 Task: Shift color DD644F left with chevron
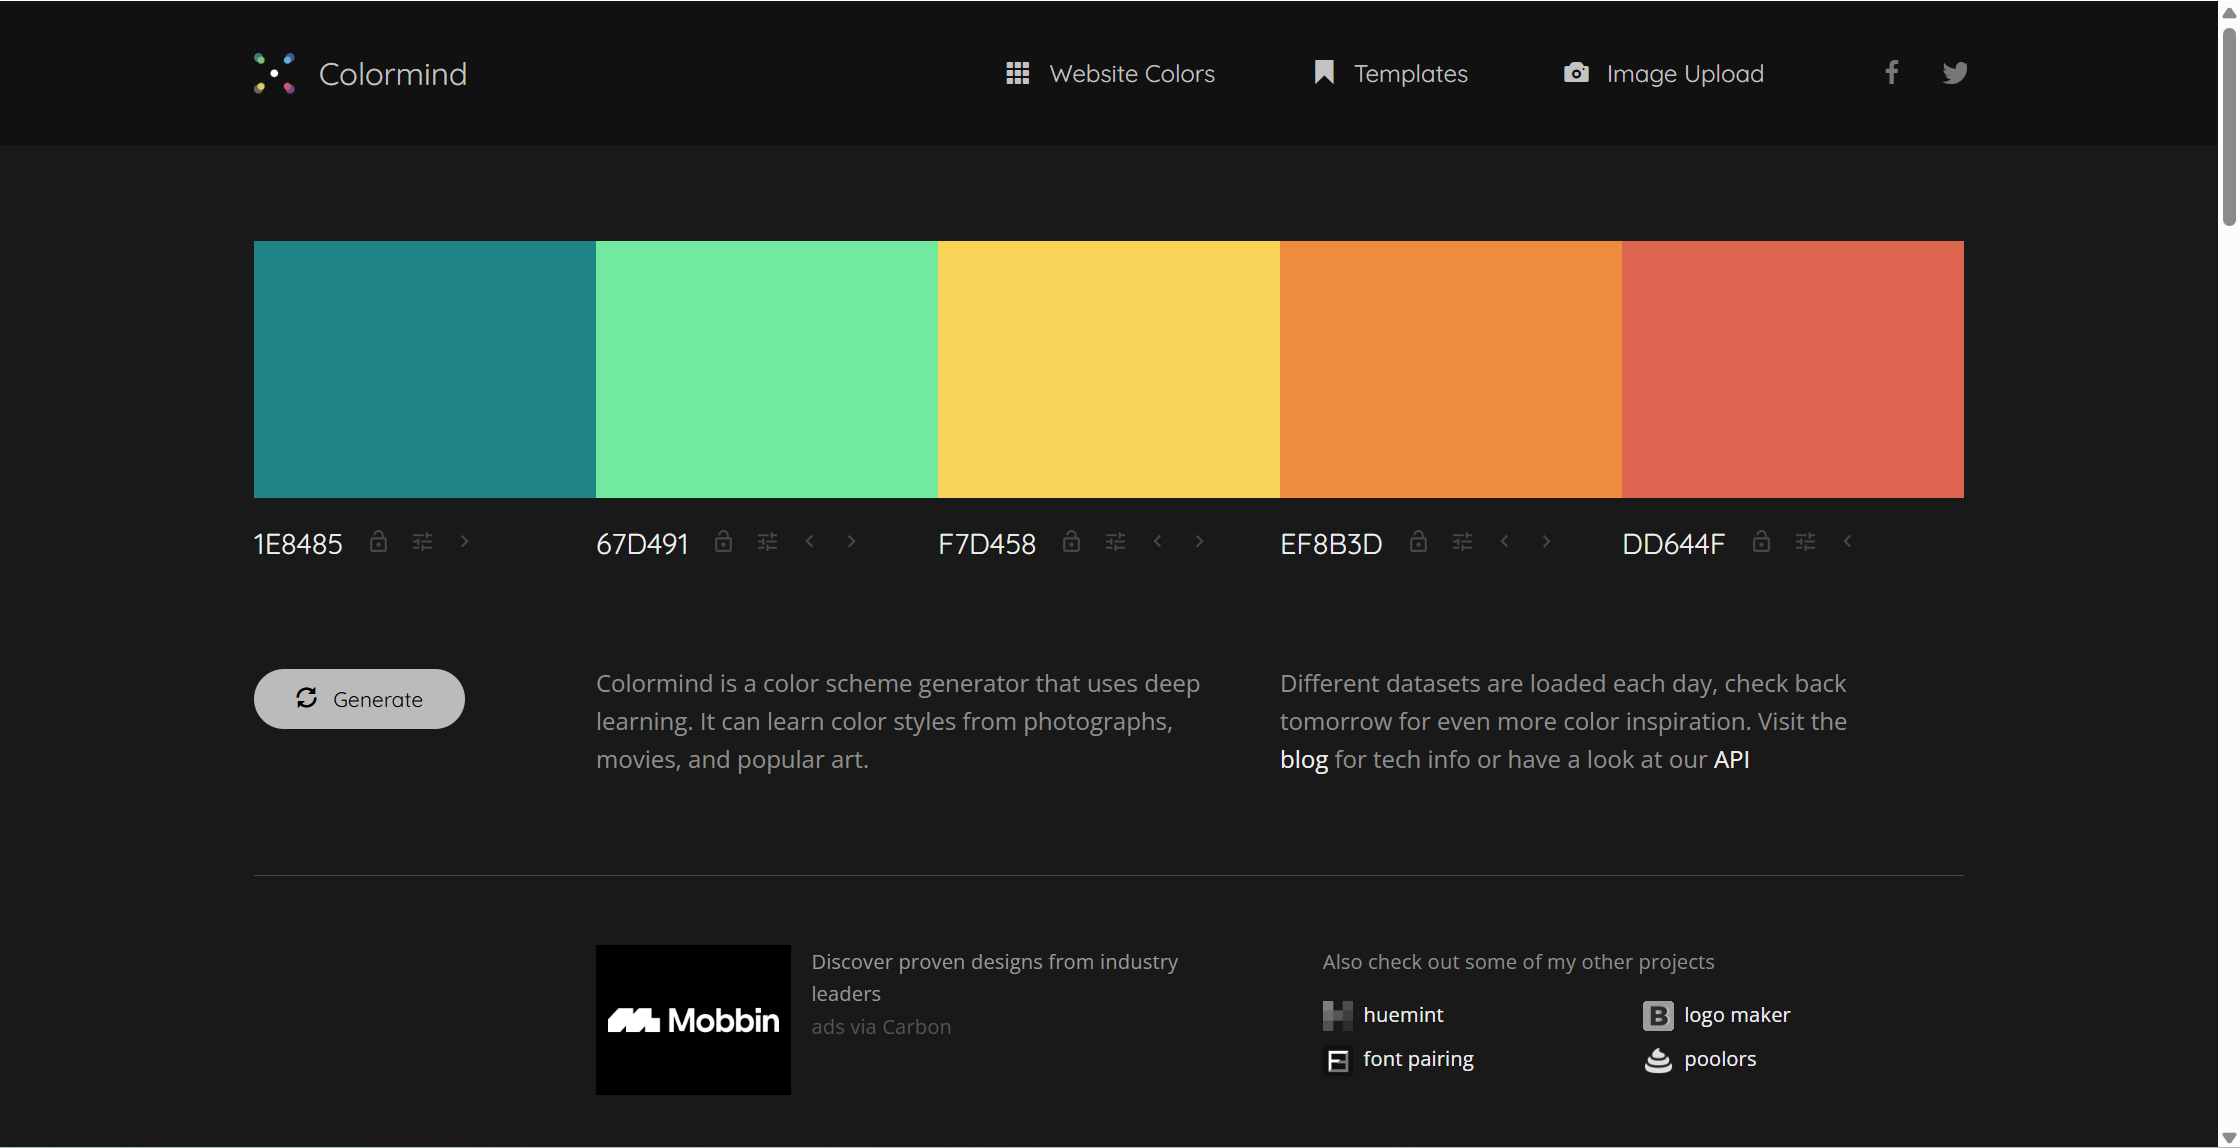coord(1847,542)
